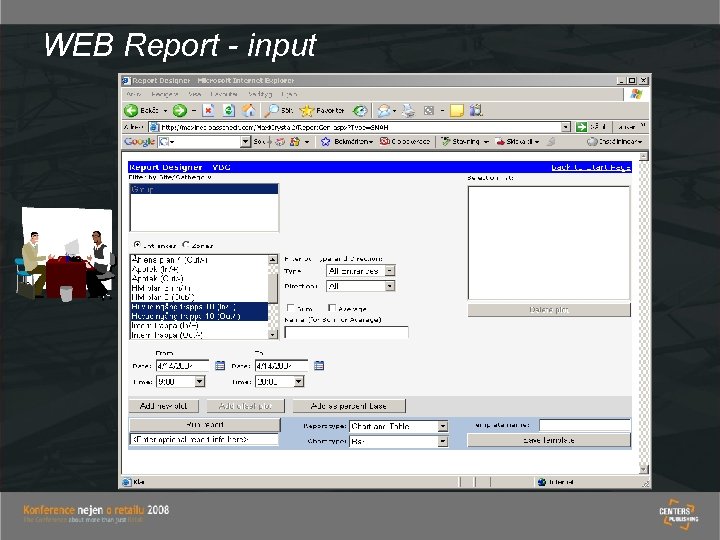720x540 pixels.
Task: Click the page vertical scrollbar down arrow
Action: click(643, 469)
